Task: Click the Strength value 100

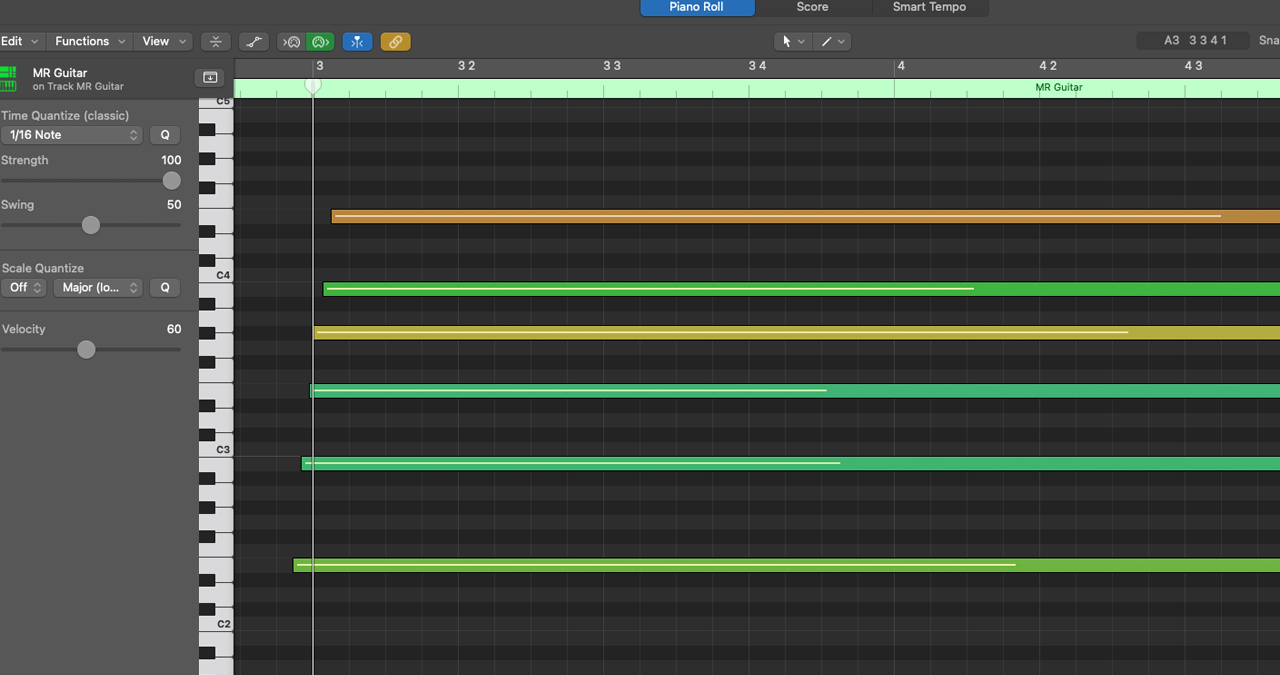Action: pos(171,160)
